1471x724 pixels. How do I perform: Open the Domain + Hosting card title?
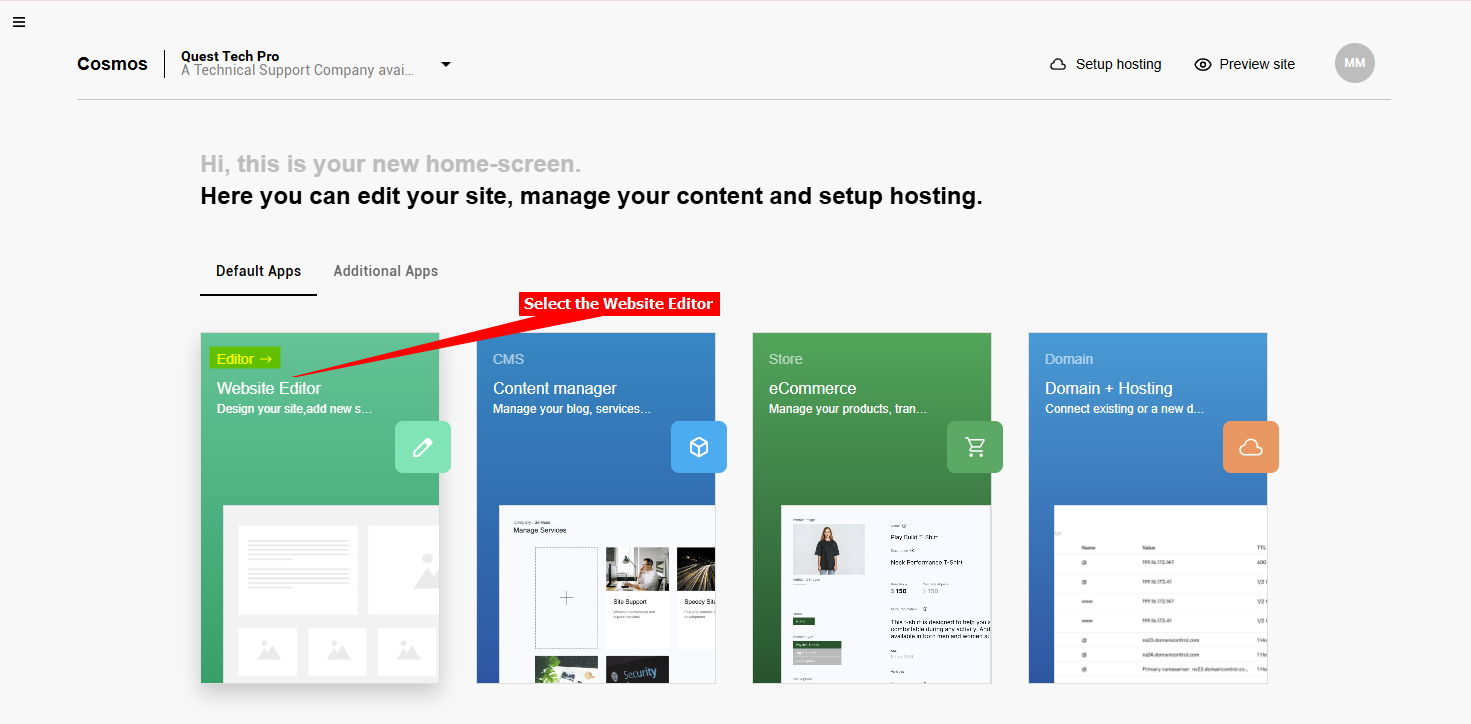click(x=1109, y=388)
